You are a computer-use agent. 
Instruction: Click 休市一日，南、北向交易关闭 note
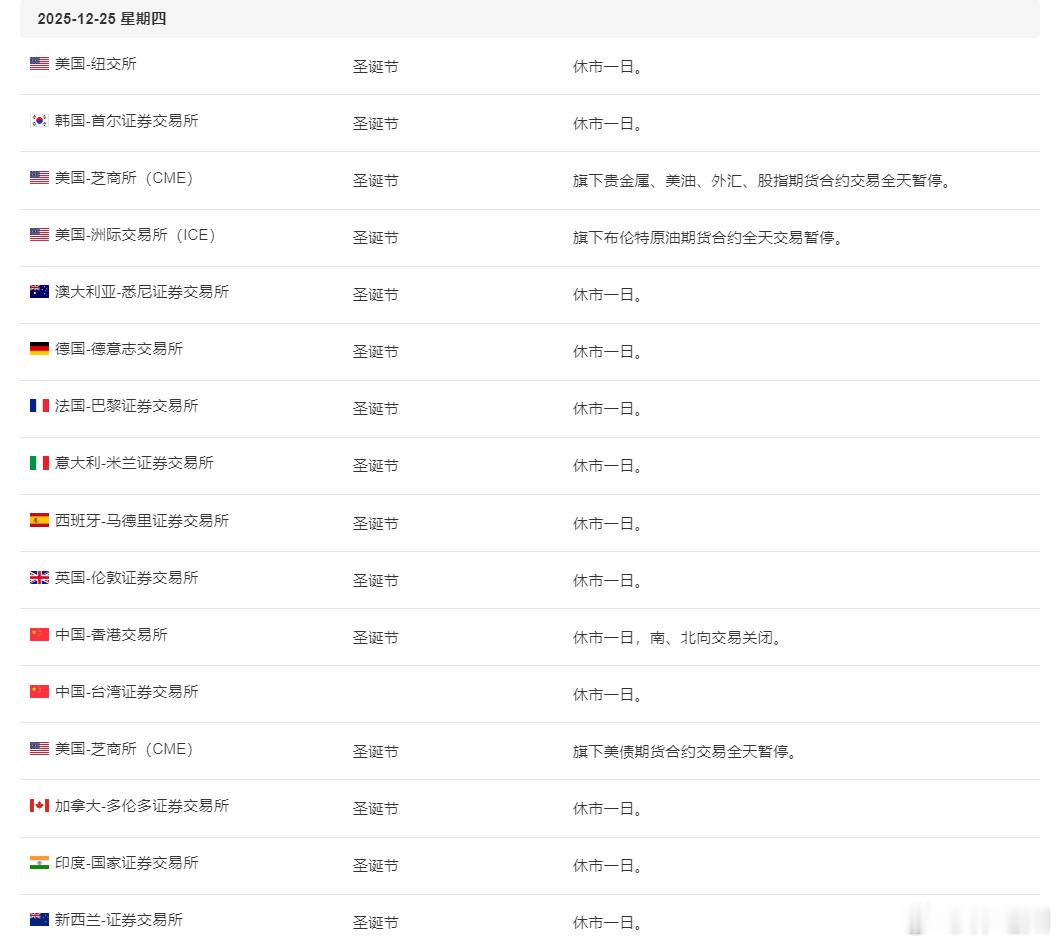click(677, 637)
